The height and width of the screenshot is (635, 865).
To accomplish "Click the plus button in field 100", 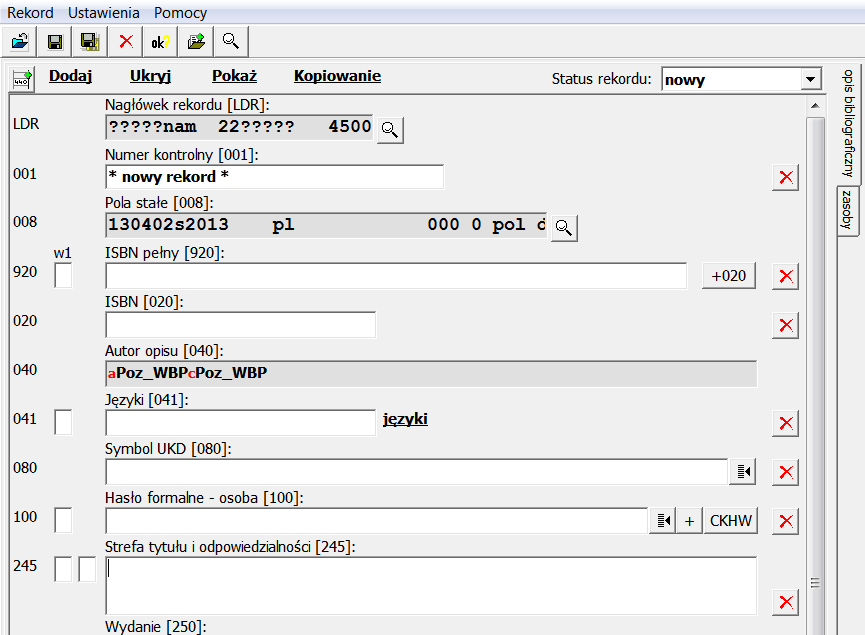I will click(690, 521).
